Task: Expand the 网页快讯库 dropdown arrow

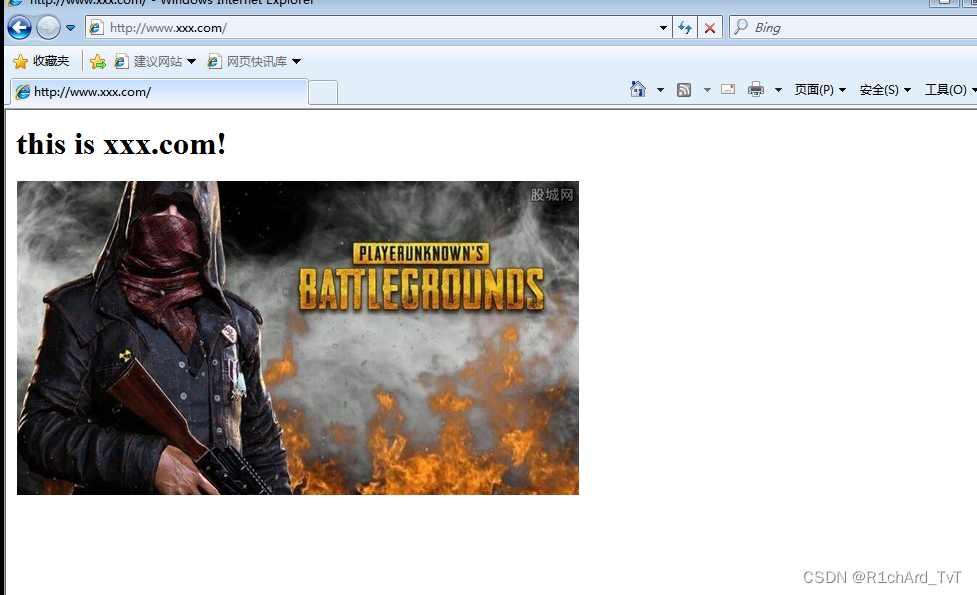Action: pos(297,61)
